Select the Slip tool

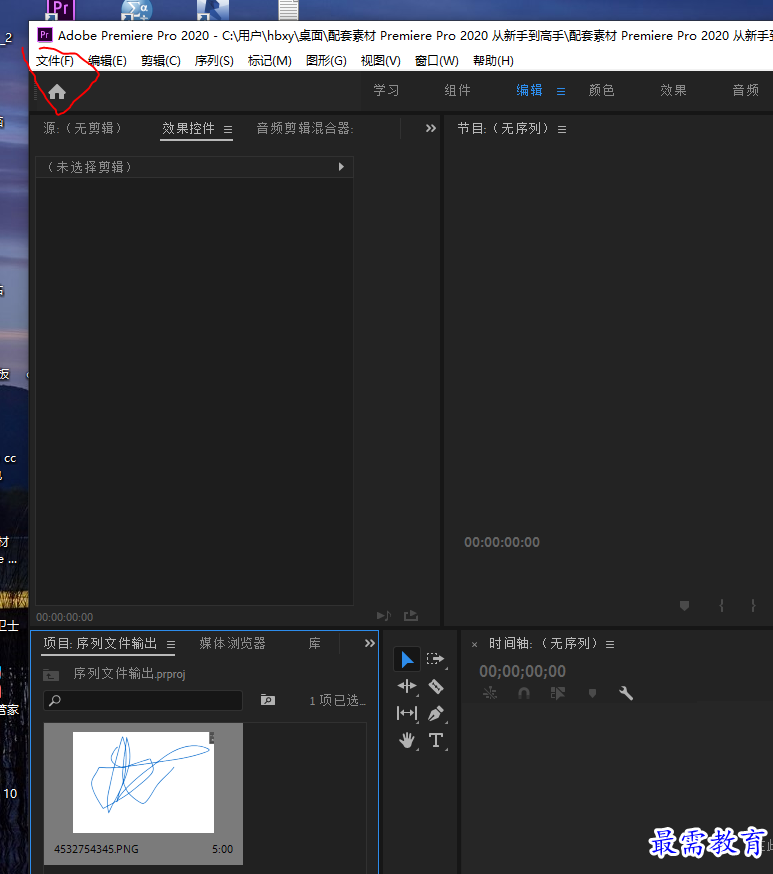click(407, 713)
